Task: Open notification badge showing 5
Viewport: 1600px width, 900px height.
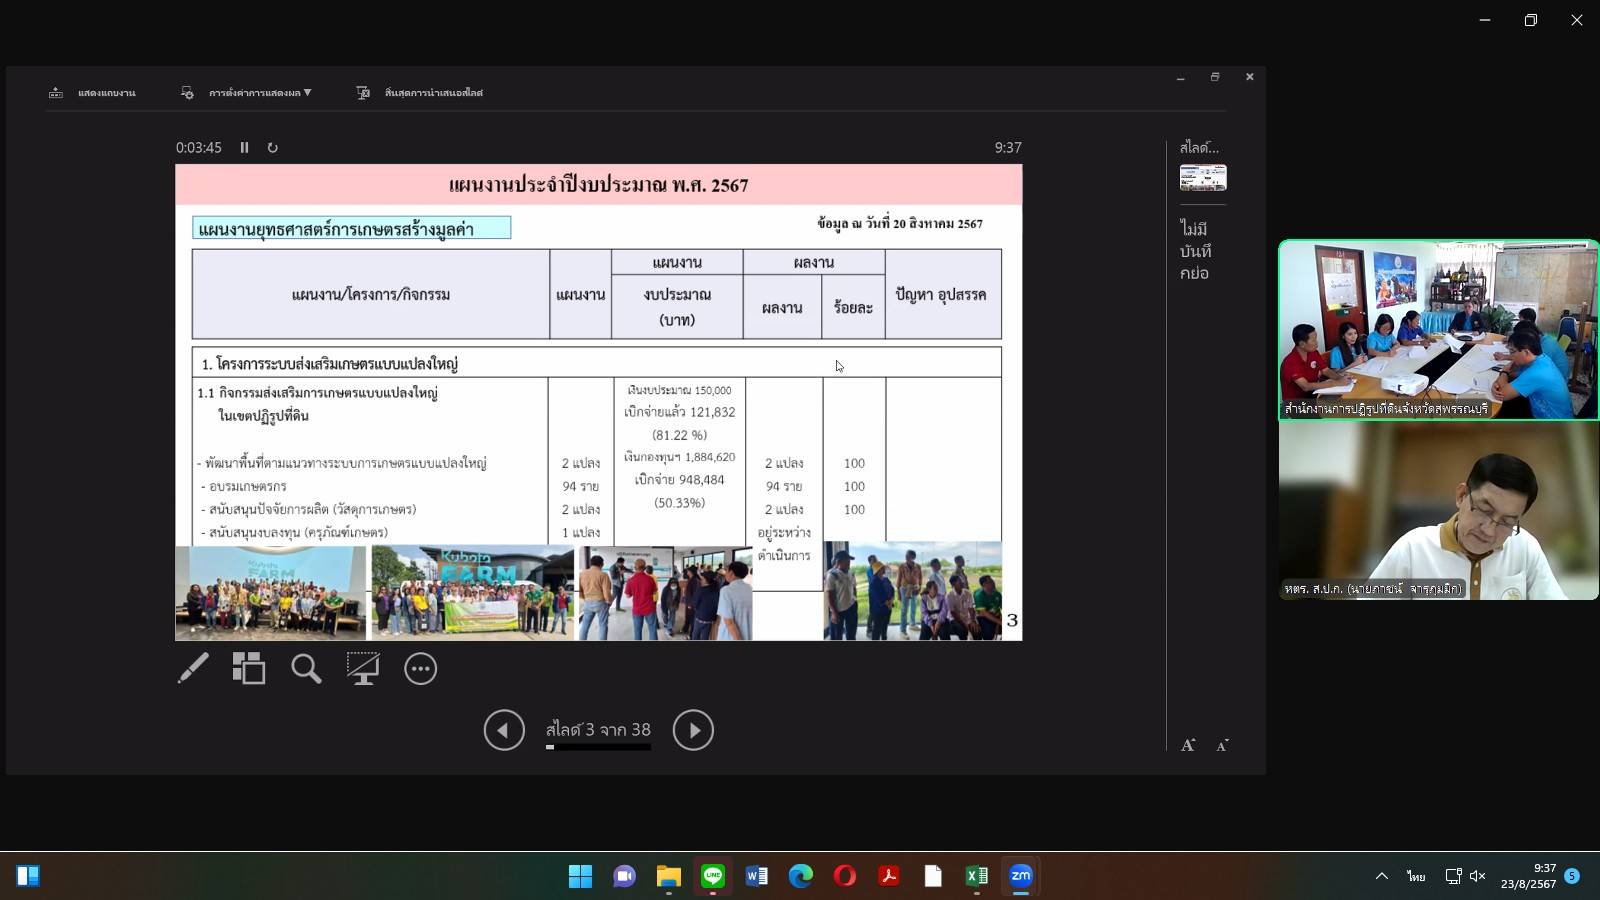Action: click(1572, 876)
